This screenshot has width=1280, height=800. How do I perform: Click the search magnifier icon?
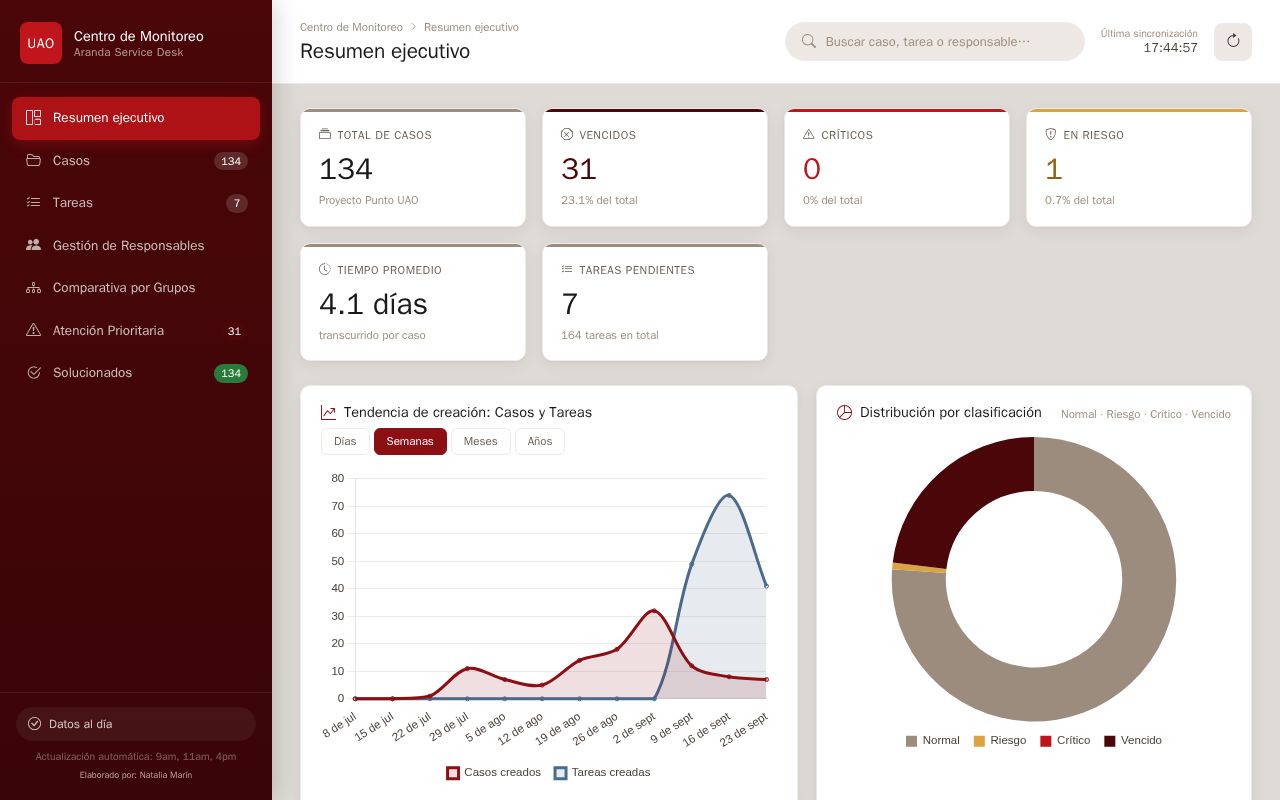(809, 42)
